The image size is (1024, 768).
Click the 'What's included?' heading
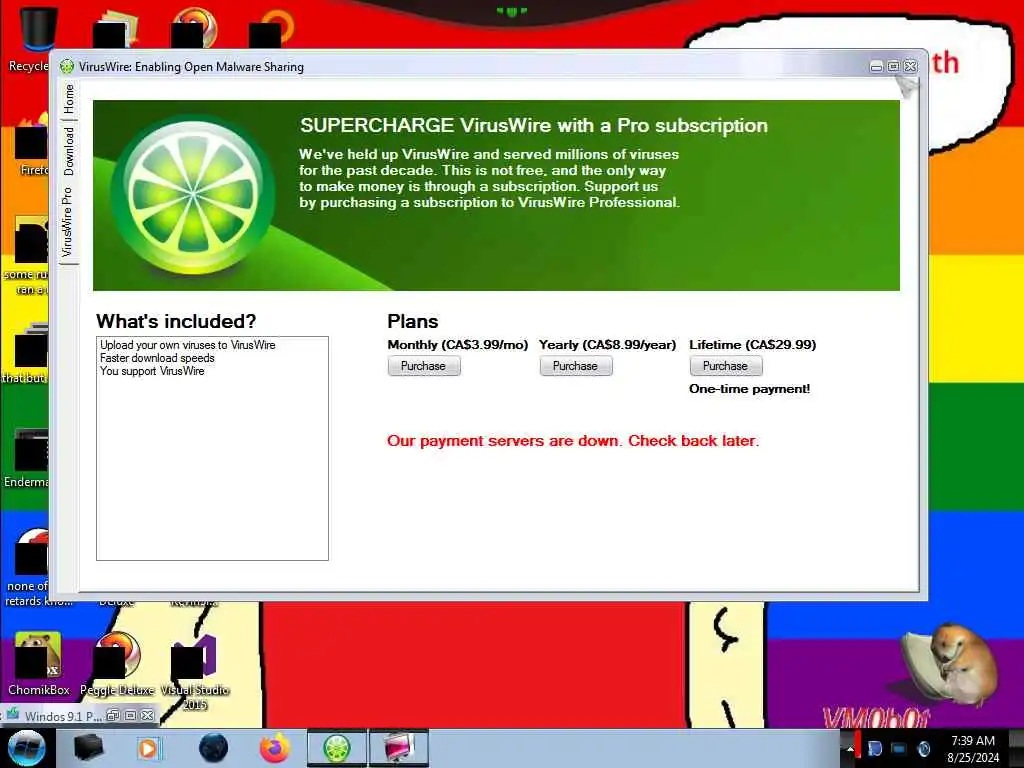click(x=176, y=321)
